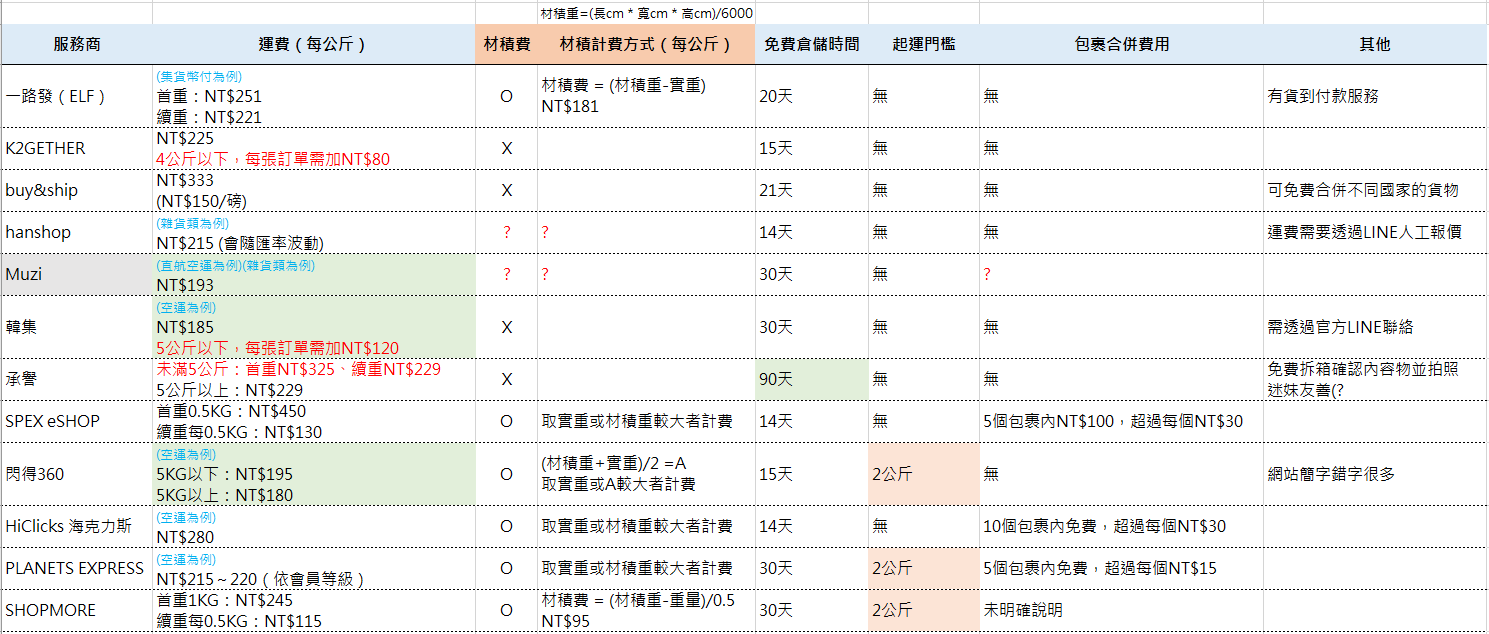Select the 服務商 column header

point(77,44)
